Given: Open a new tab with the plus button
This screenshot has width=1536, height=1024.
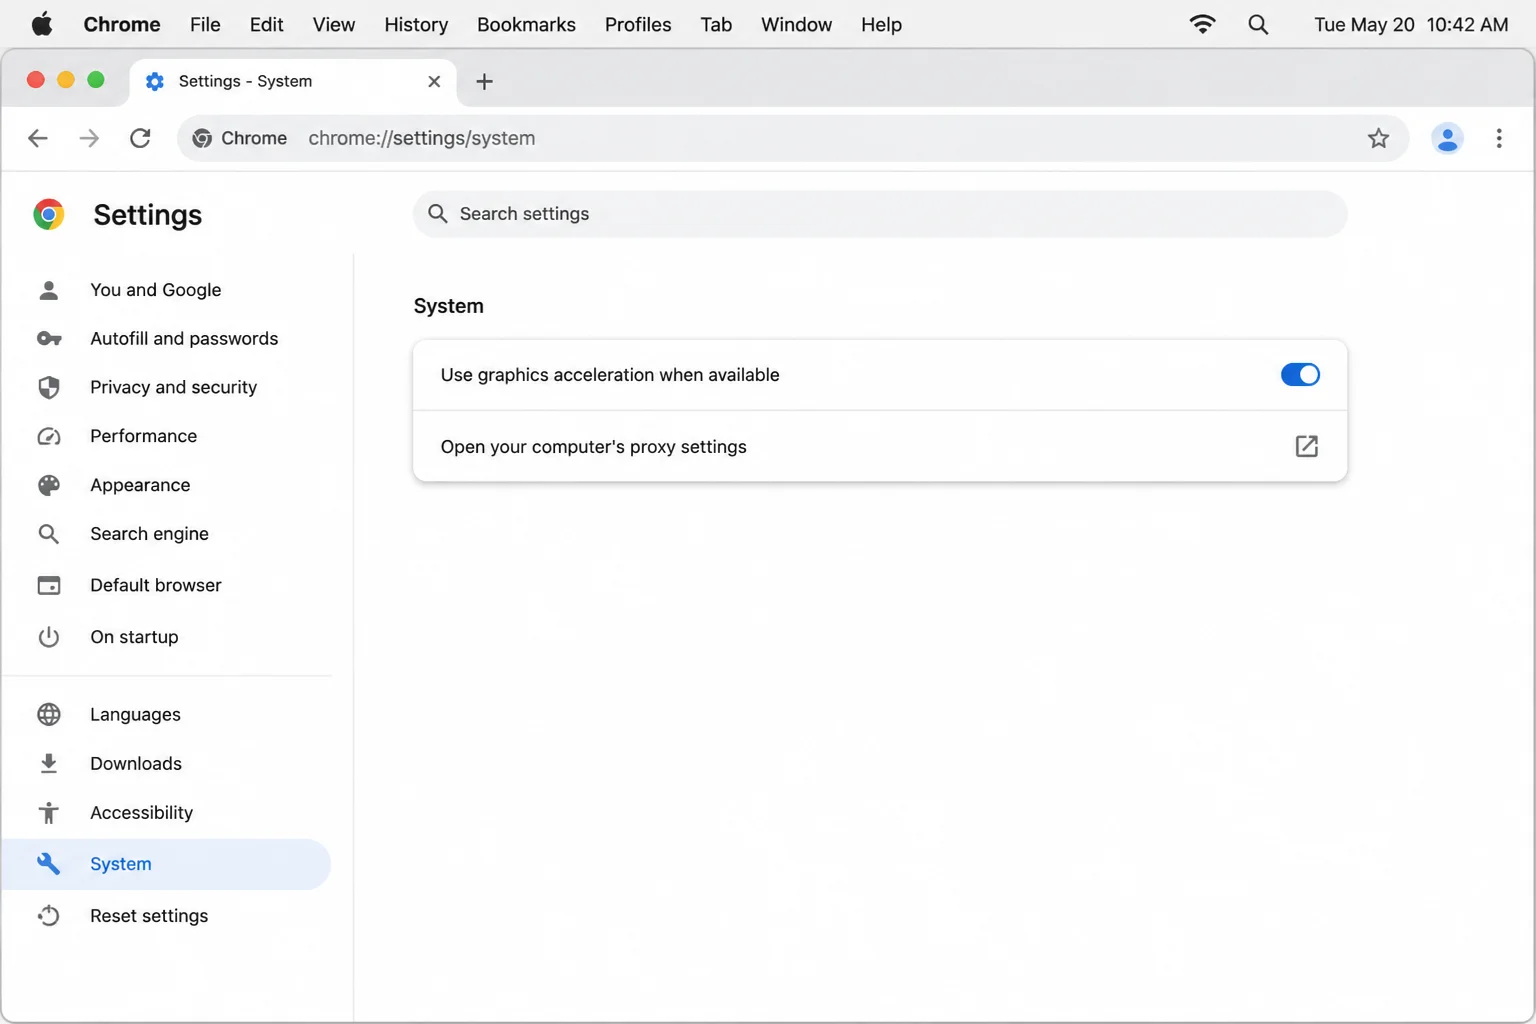Looking at the screenshot, I should [x=484, y=82].
